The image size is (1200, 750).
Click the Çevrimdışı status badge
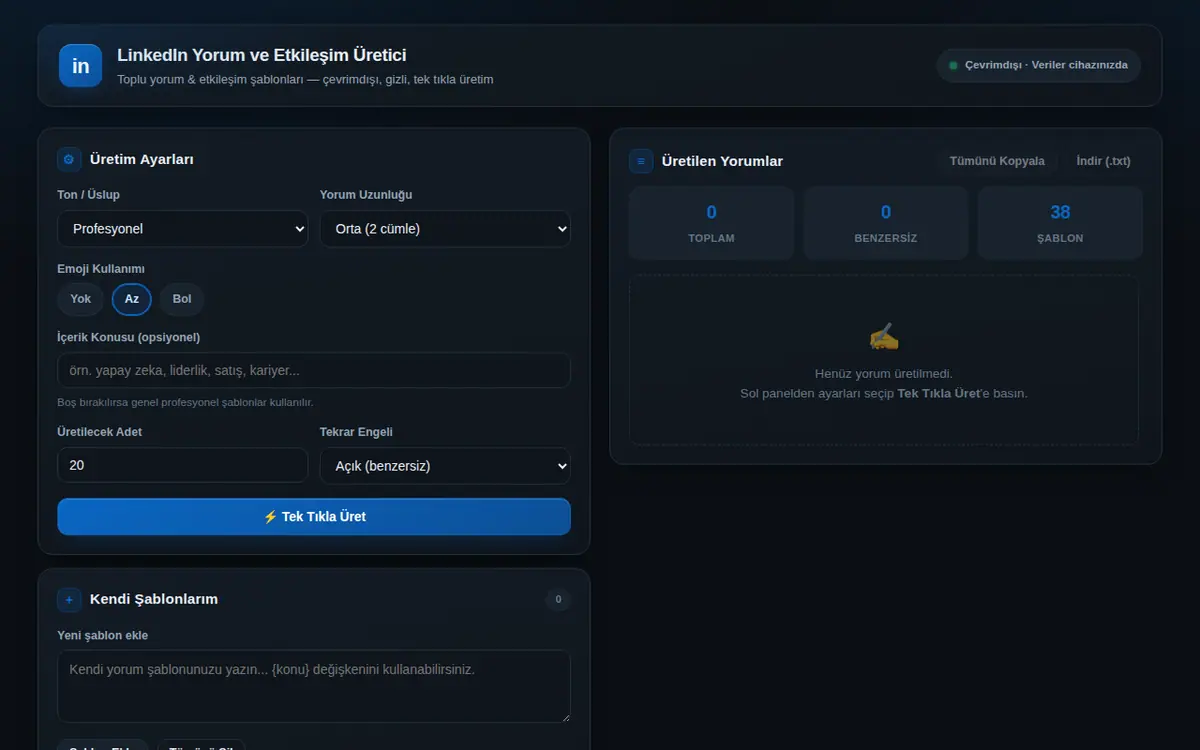pos(1039,66)
